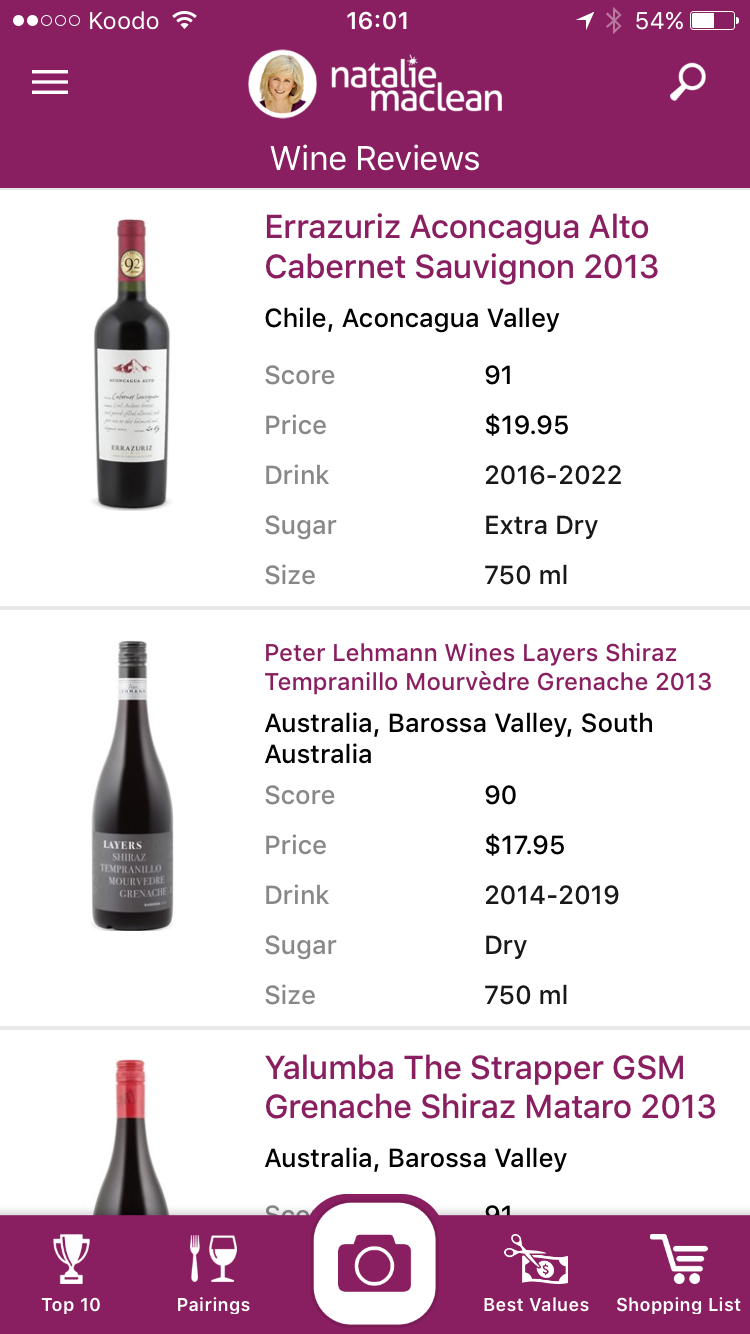Screen dimensions: 750x1334
Task: Tap the $19.95 price of Errazuriz
Action: (x=526, y=425)
